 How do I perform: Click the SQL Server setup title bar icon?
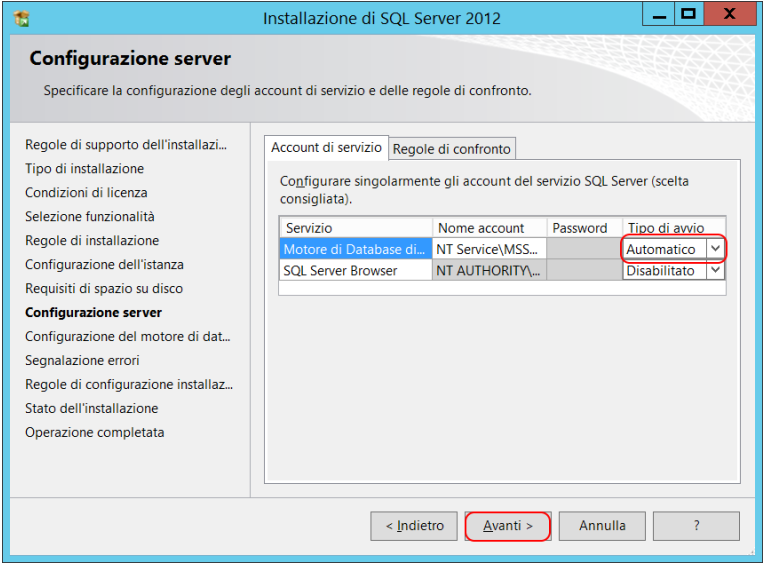click(x=22, y=18)
